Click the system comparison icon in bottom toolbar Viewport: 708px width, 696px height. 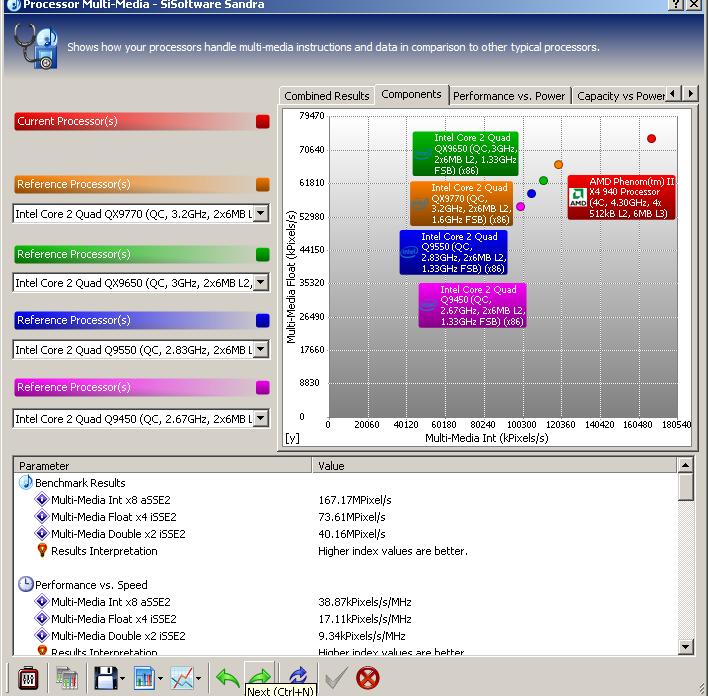click(x=67, y=678)
